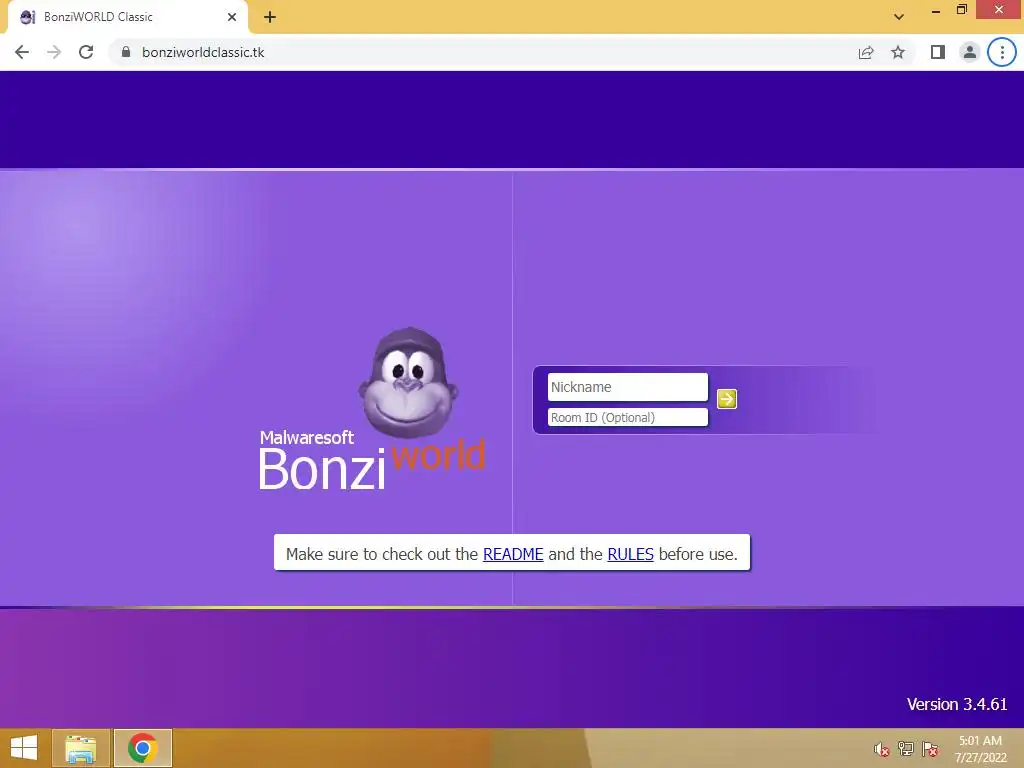Click the Malwaresoft text in logo
The image size is (1024, 768).
pos(306,438)
